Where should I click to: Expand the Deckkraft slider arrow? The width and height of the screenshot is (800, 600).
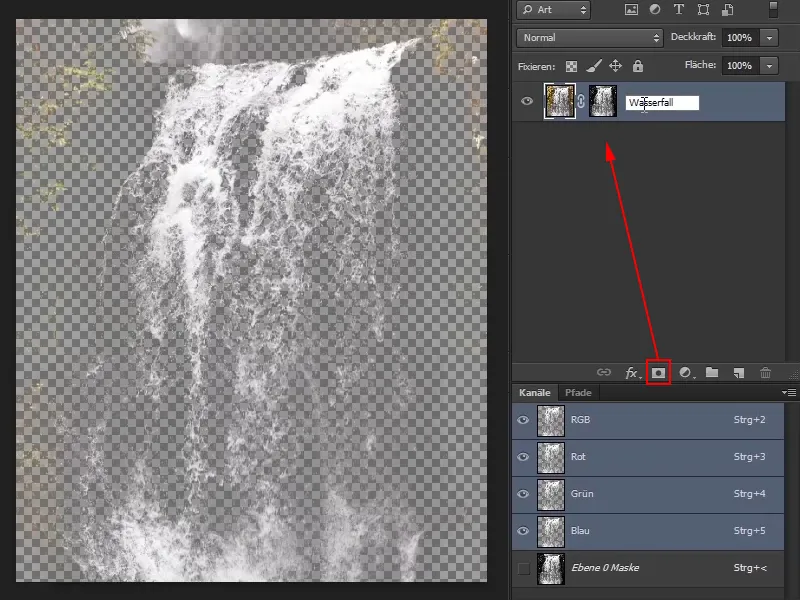pyautogui.click(x=769, y=38)
